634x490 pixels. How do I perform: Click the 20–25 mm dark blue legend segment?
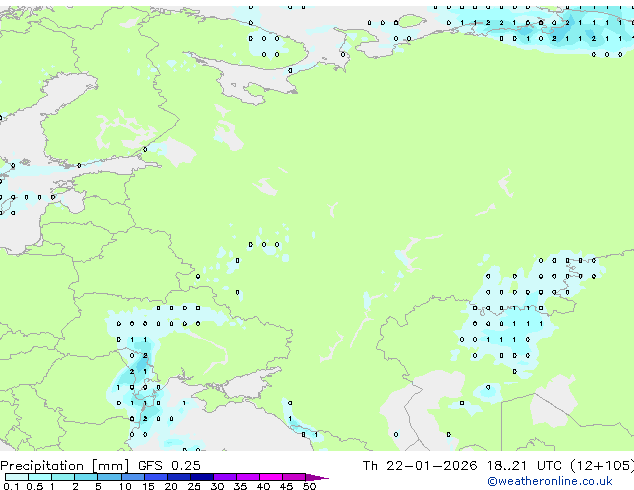[x=179, y=477]
